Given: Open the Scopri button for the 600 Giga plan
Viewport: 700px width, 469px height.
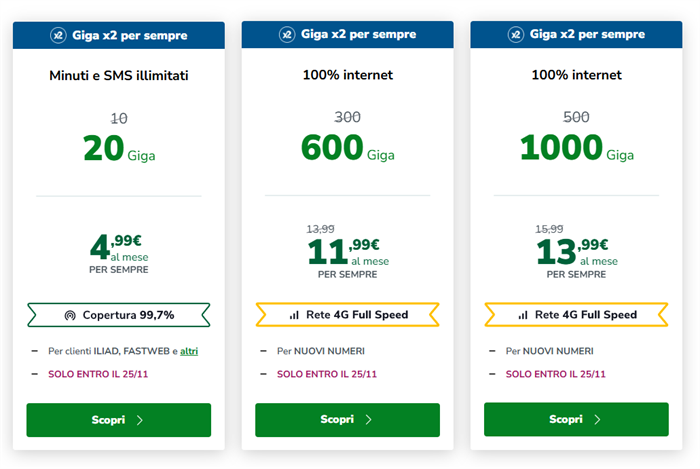Looking at the screenshot, I should [347, 419].
